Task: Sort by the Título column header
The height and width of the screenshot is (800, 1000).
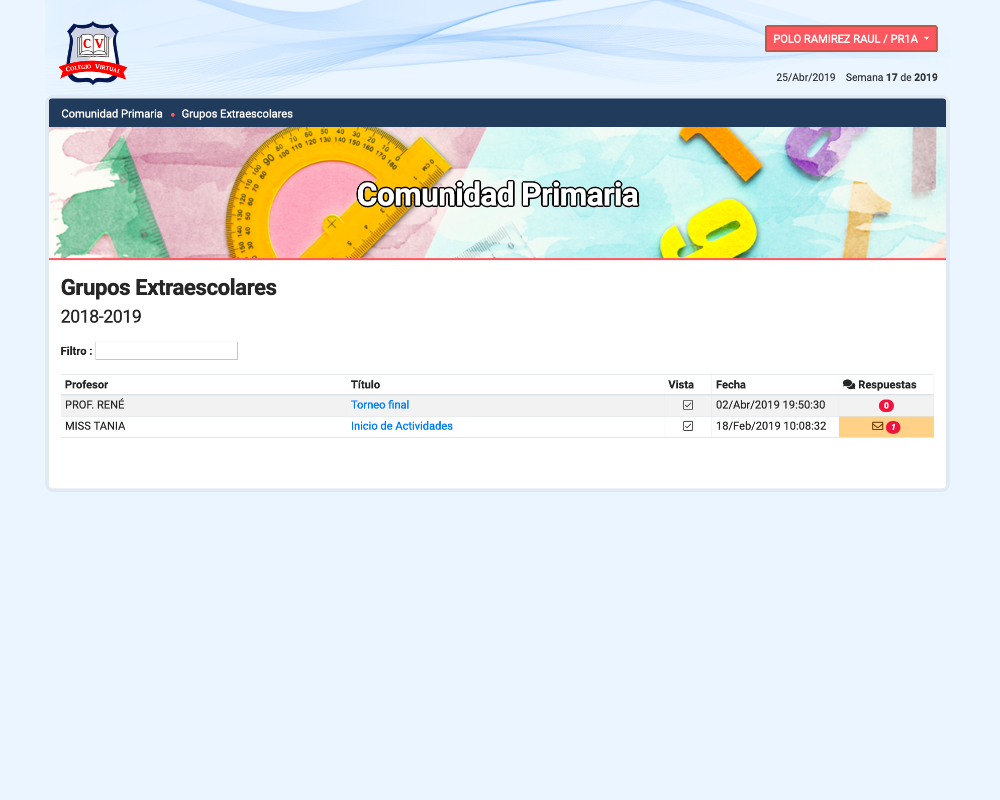Action: point(365,384)
